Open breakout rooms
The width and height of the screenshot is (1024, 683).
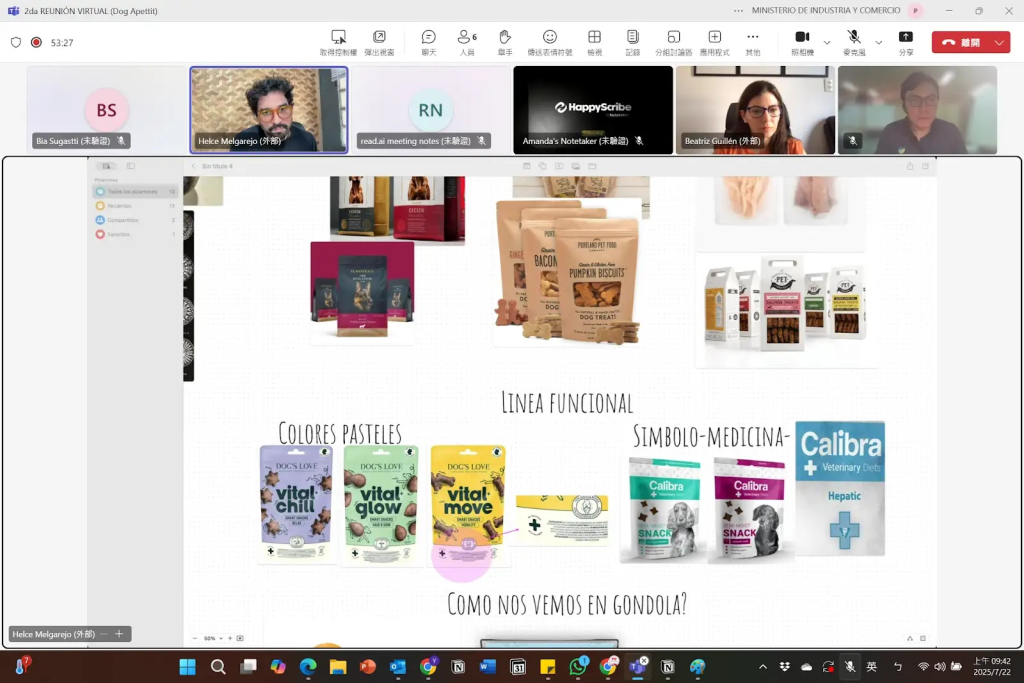pyautogui.click(x=673, y=42)
